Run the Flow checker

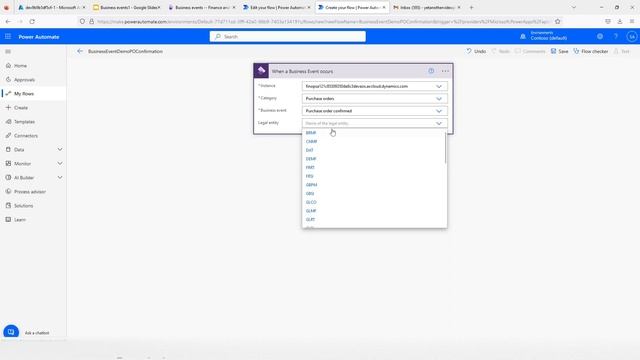click(591, 51)
